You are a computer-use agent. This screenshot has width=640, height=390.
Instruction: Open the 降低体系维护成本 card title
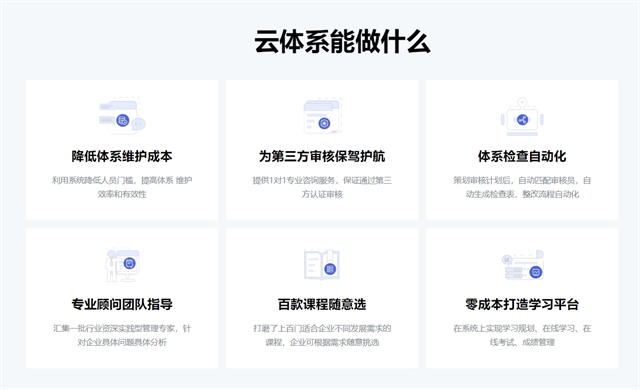tap(122, 156)
